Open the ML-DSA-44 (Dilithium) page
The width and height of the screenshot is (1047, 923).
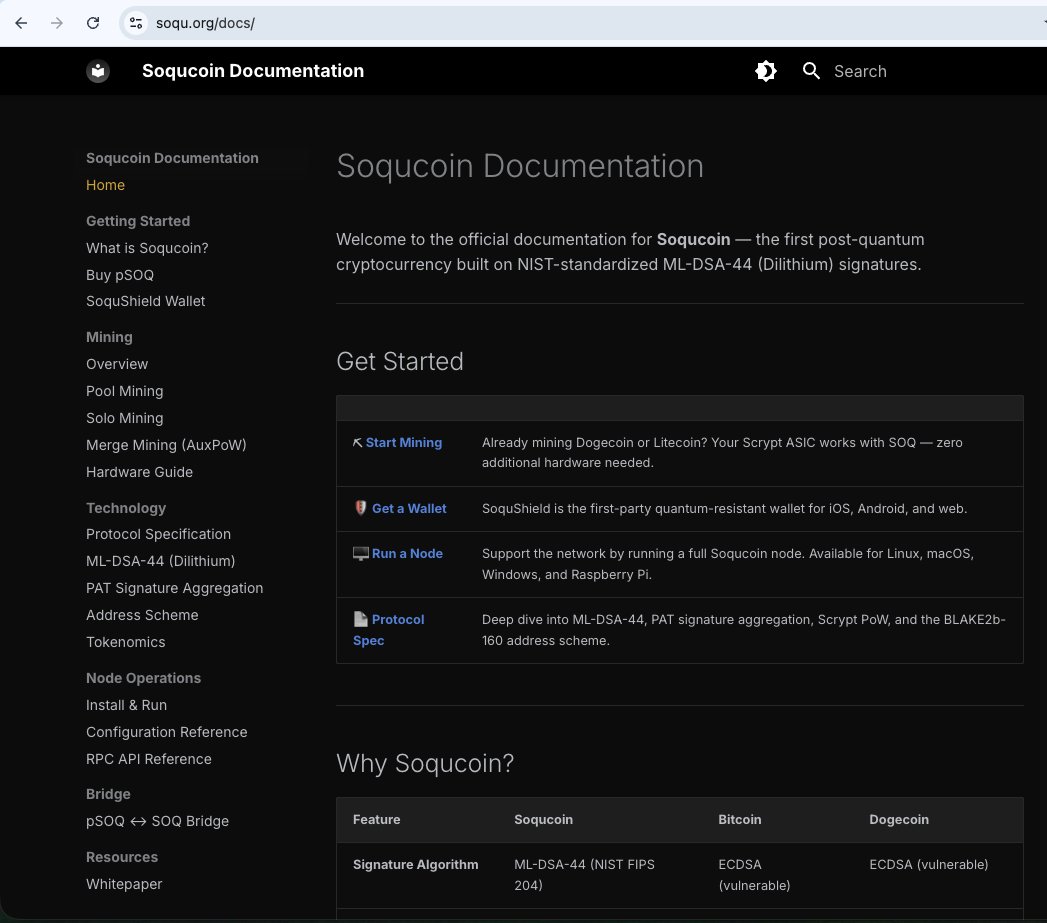click(x=160, y=561)
